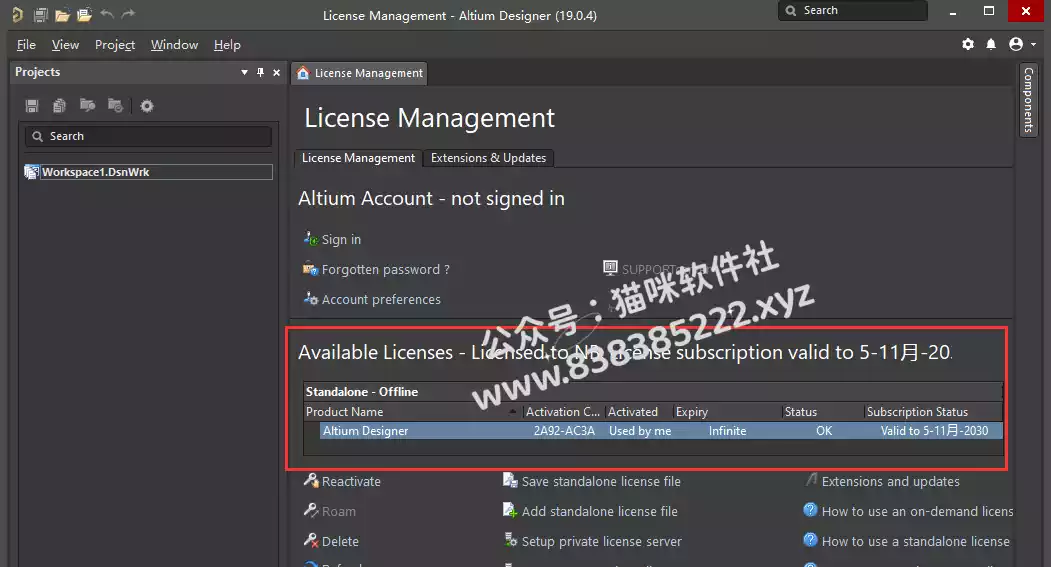Click the Reactivate icon
This screenshot has width=1051, height=567.
[310, 480]
